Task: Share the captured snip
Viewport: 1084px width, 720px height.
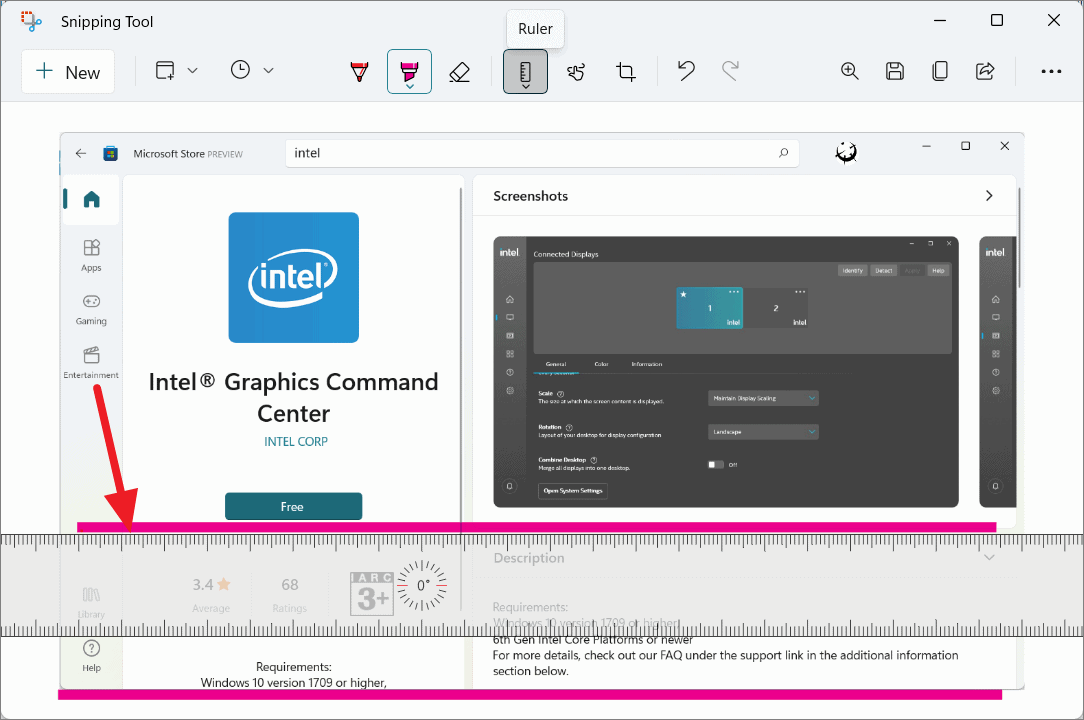Action: (984, 70)
